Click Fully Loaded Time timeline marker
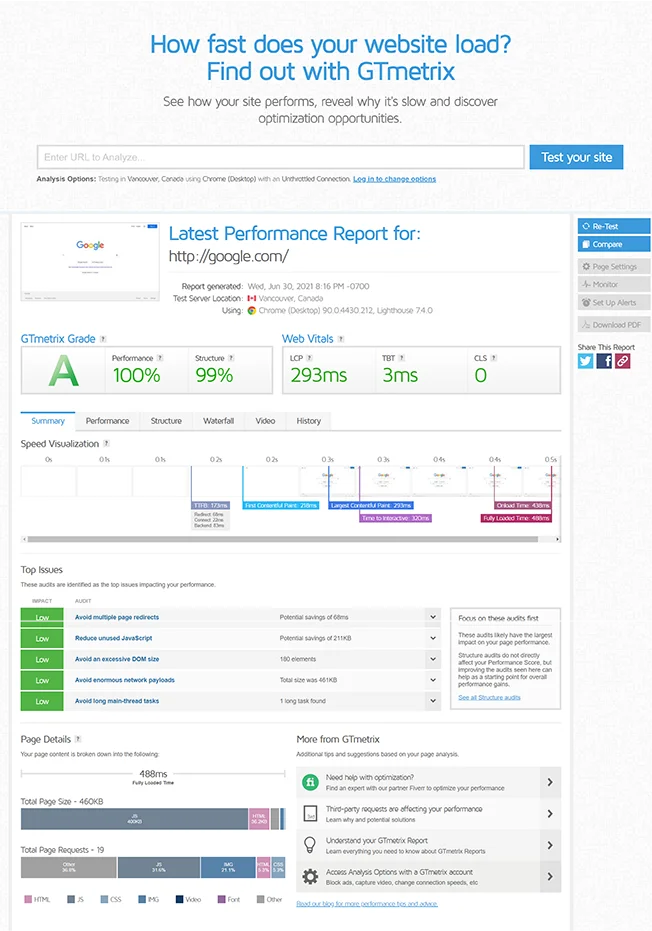The image size is (652, 931). click(x=517, y=518)
